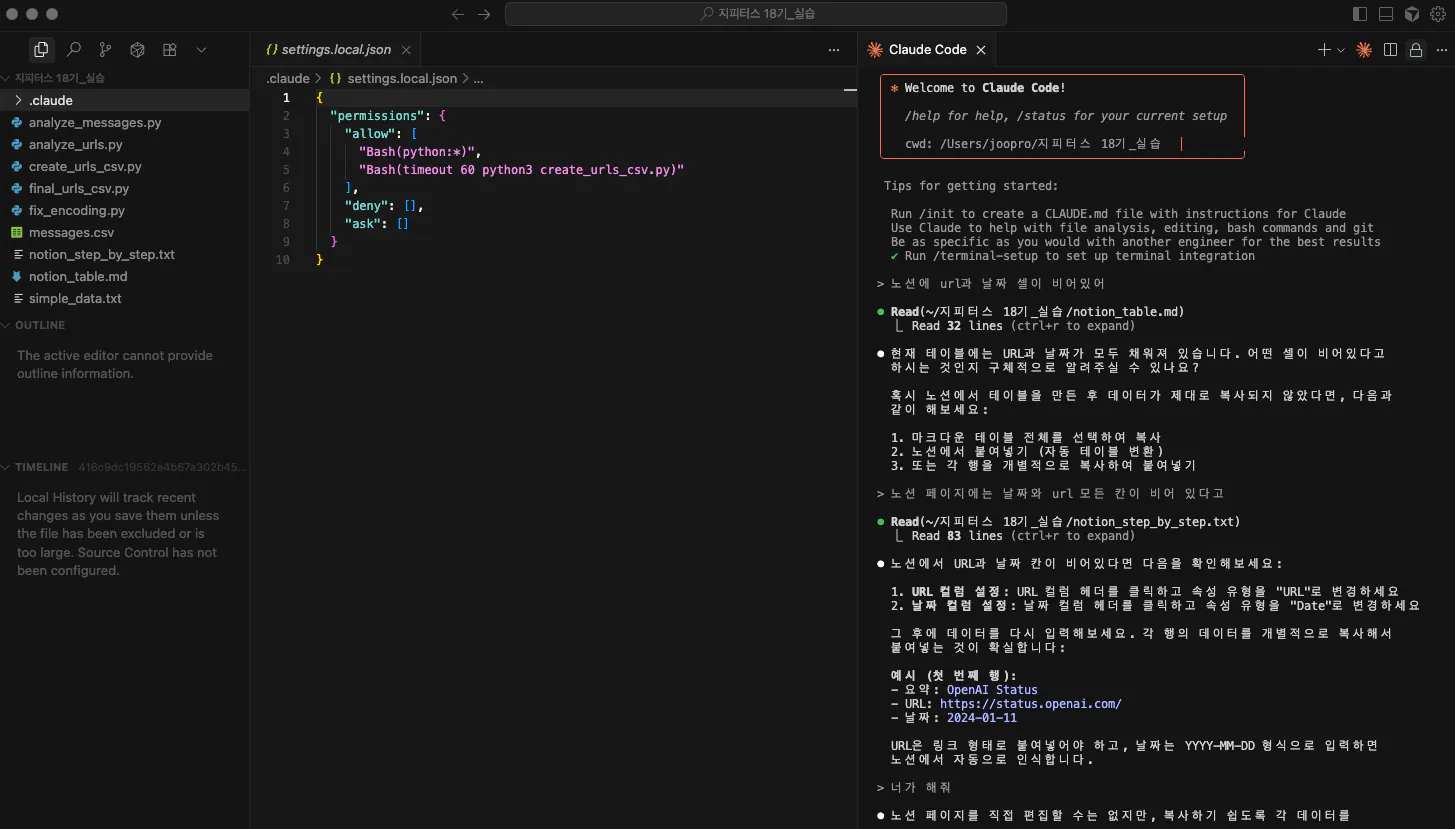1455x829 pixels.
Task: Open messages.csv file
Action: point(125,232)
